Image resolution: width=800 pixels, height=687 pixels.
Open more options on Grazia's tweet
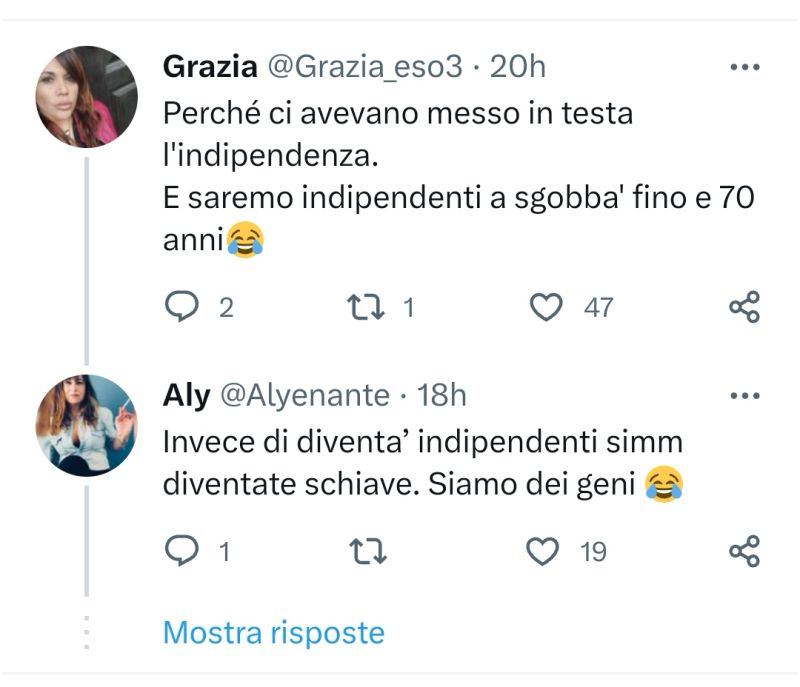coord(745,67)
